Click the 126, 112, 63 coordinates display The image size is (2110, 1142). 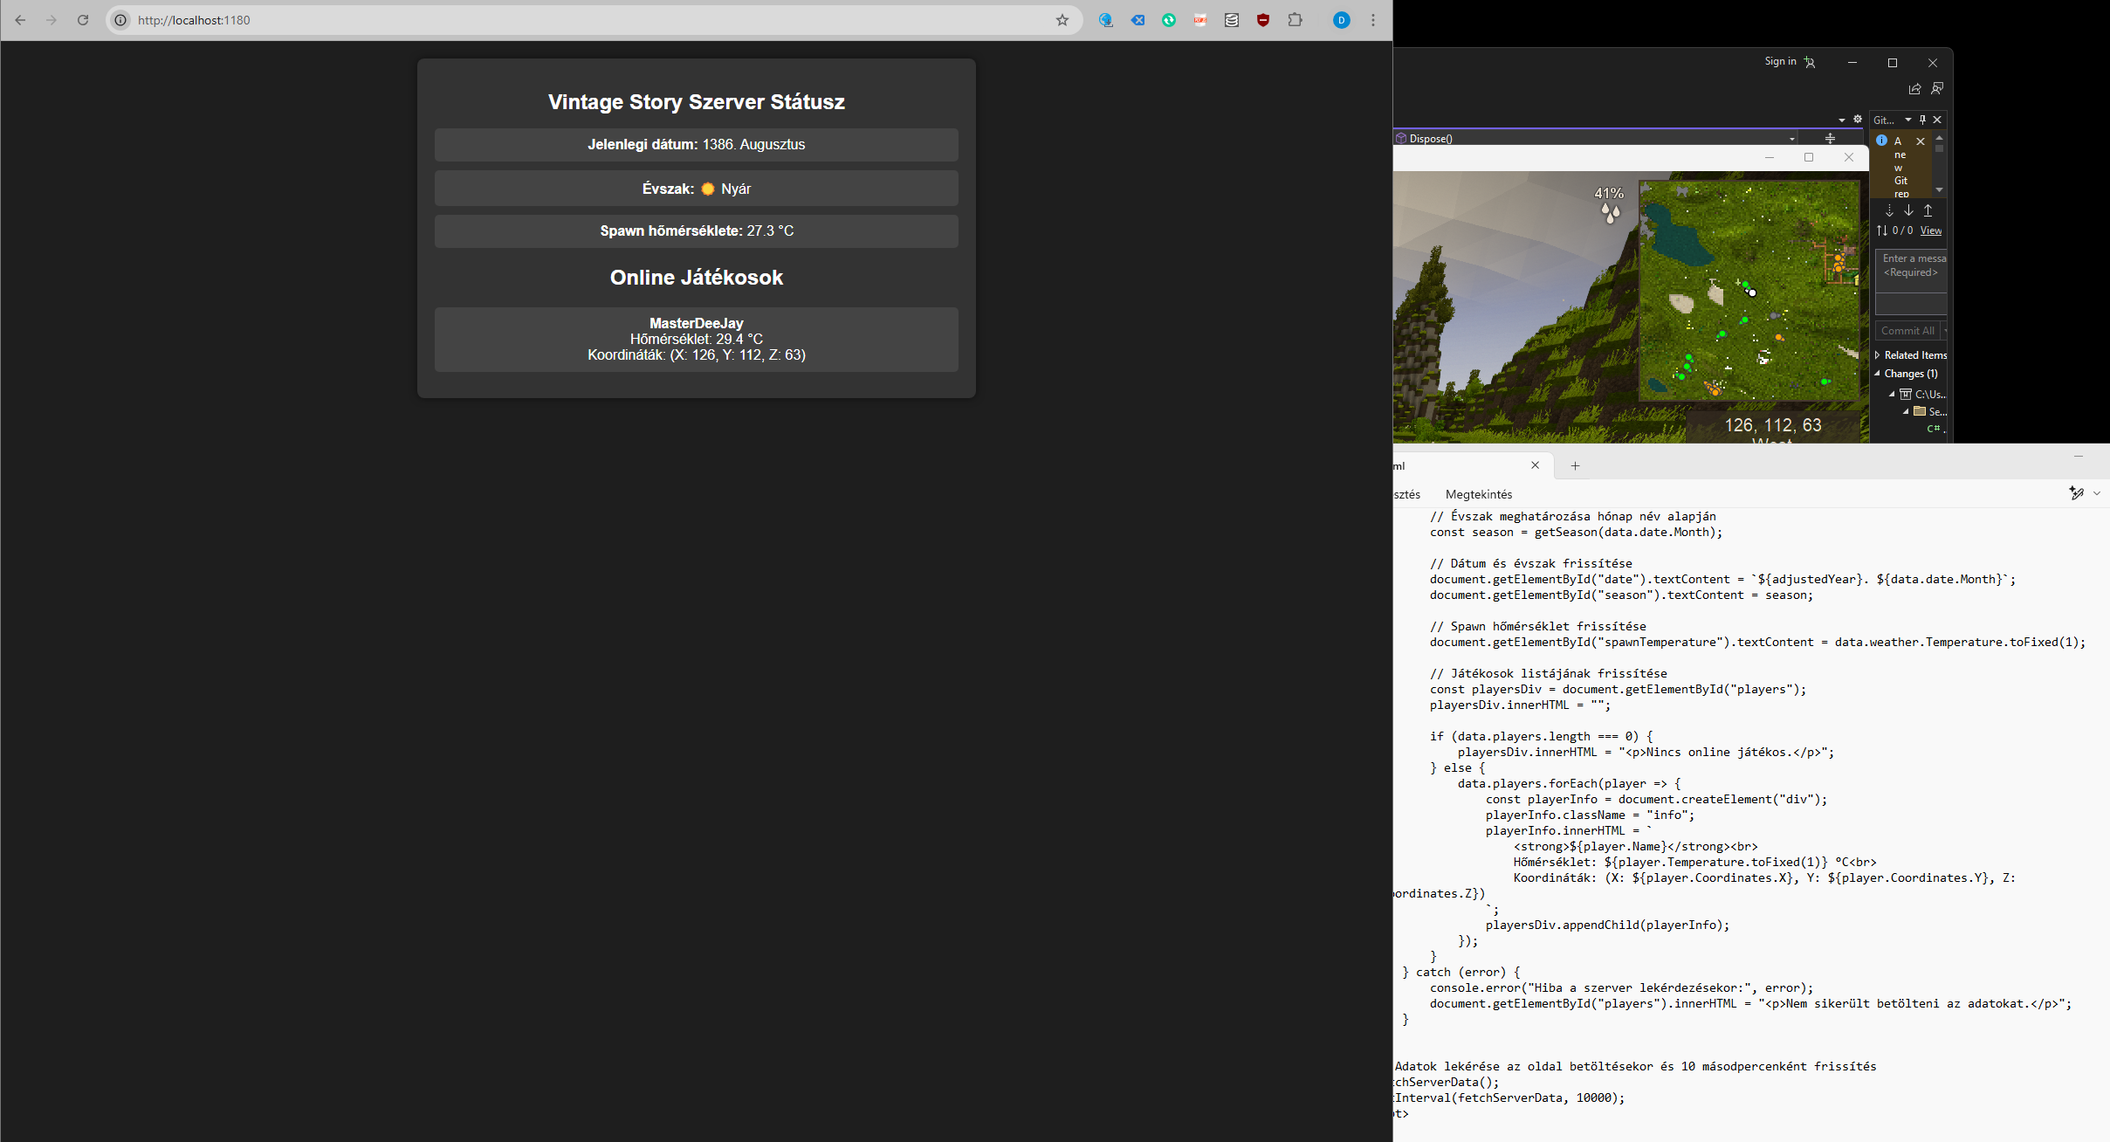coord(1773,425)
